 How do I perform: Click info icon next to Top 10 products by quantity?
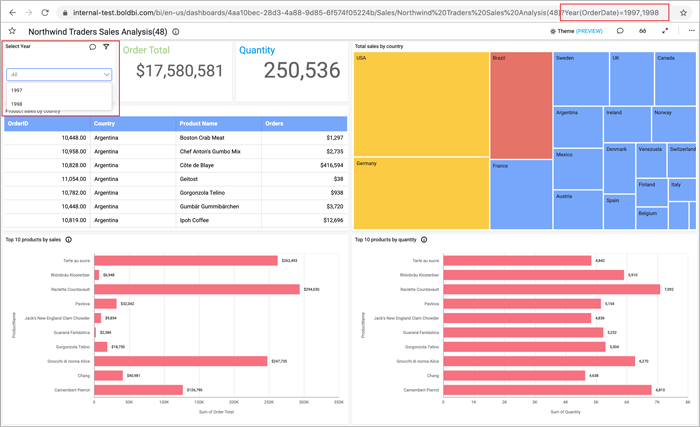pyautogui.click(x=424, y=240)
